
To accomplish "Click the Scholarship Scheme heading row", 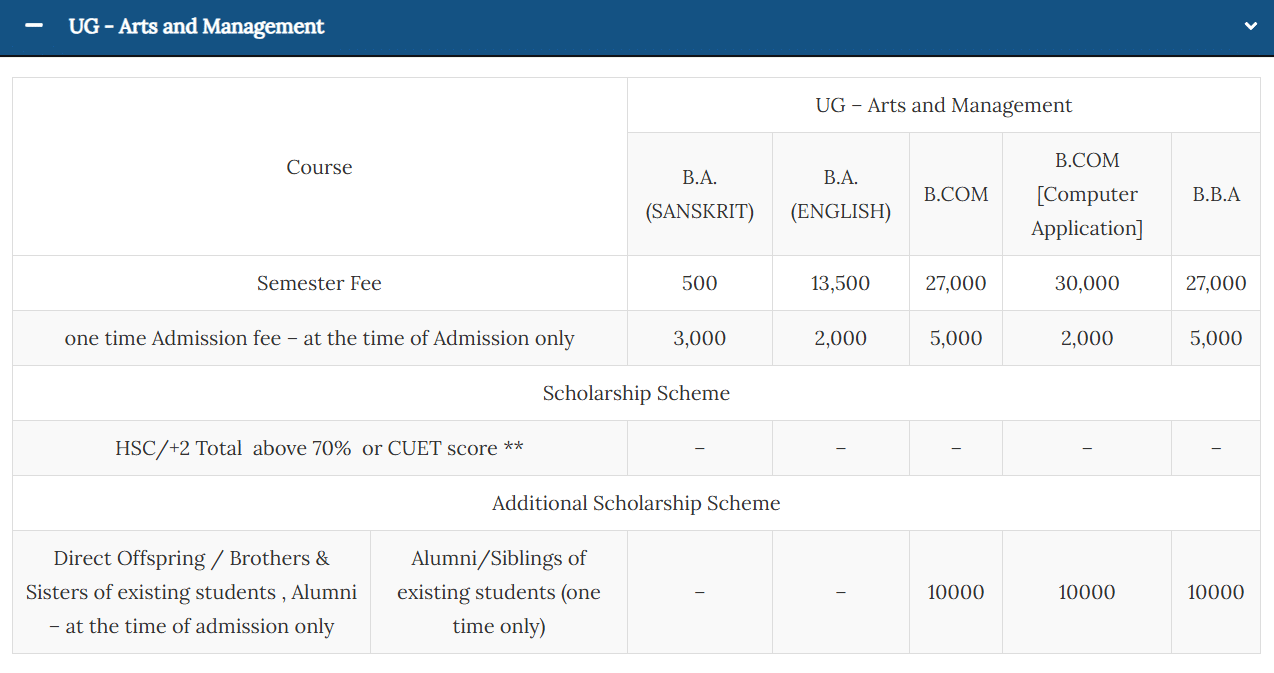I will point(636,393).
